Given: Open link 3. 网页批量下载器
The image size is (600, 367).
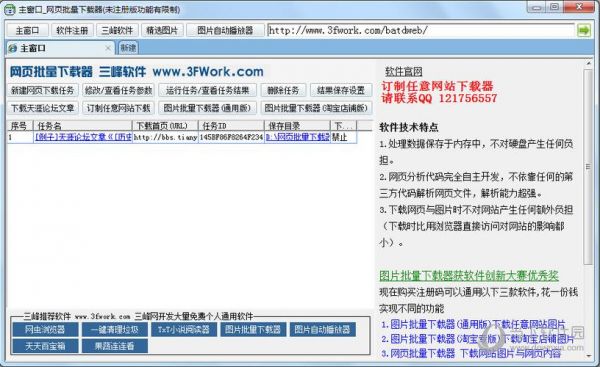Looking at the screenshot, I should (471, 353).
